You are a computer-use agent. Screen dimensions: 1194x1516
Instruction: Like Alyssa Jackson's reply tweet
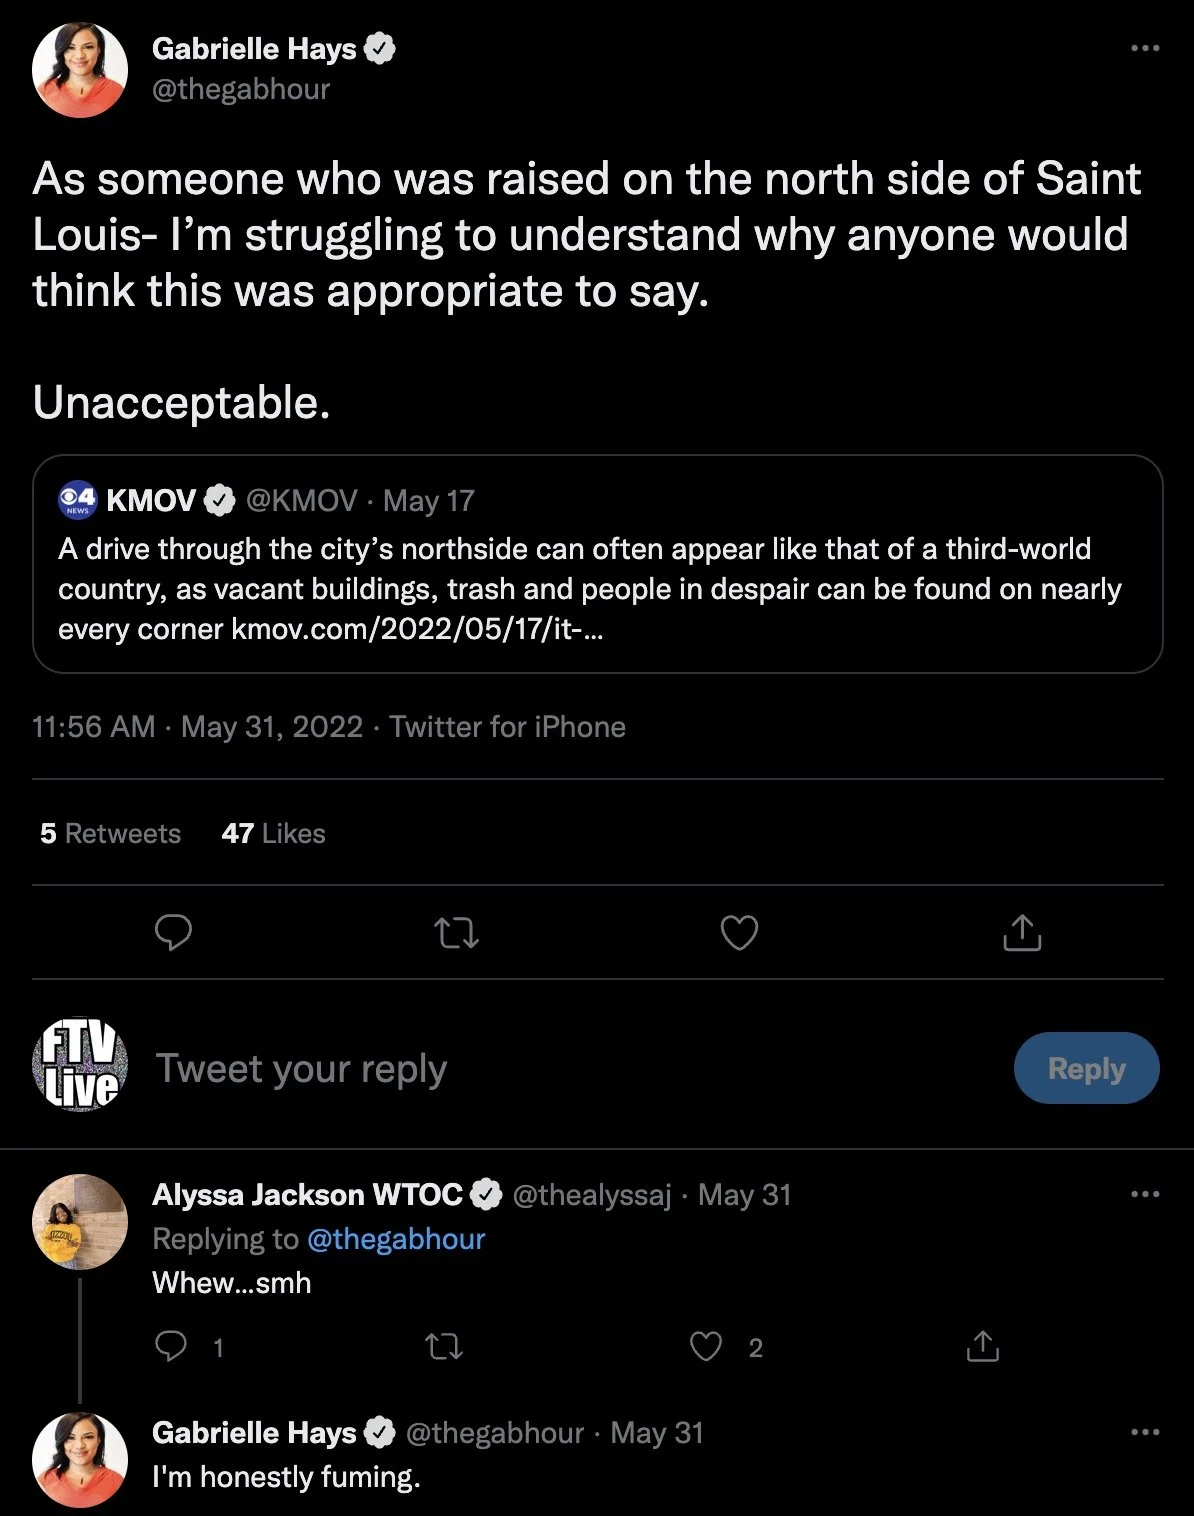(706, 1347)
